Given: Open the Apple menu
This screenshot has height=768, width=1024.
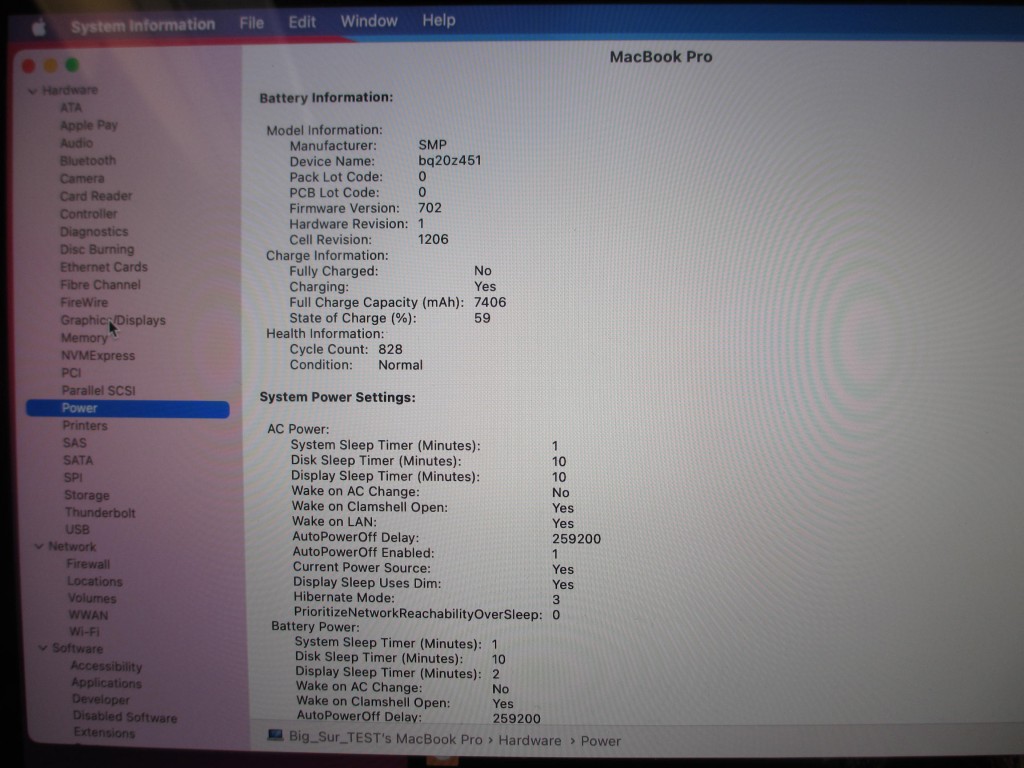Looking at the screenshot, I should [39, 27].
